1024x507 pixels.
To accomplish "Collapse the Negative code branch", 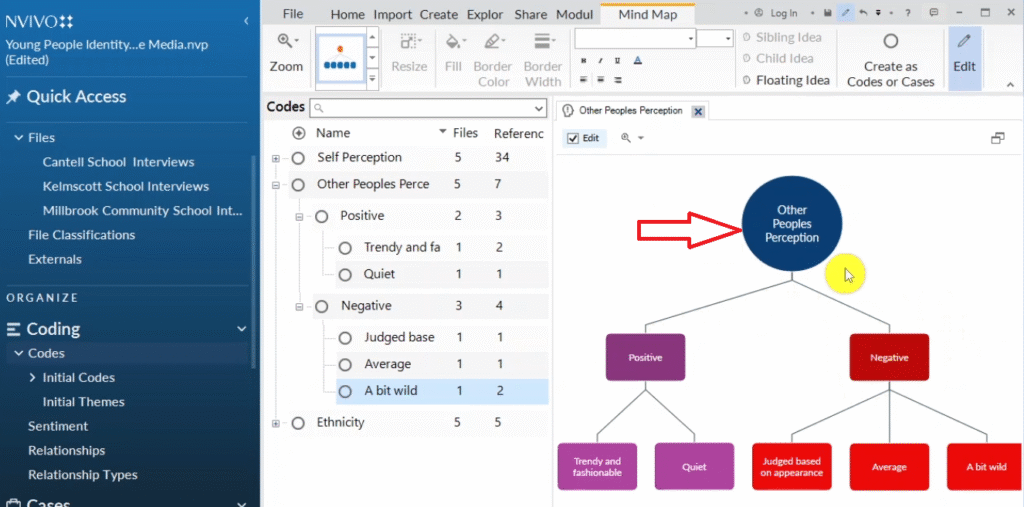I will click(299, 306).
